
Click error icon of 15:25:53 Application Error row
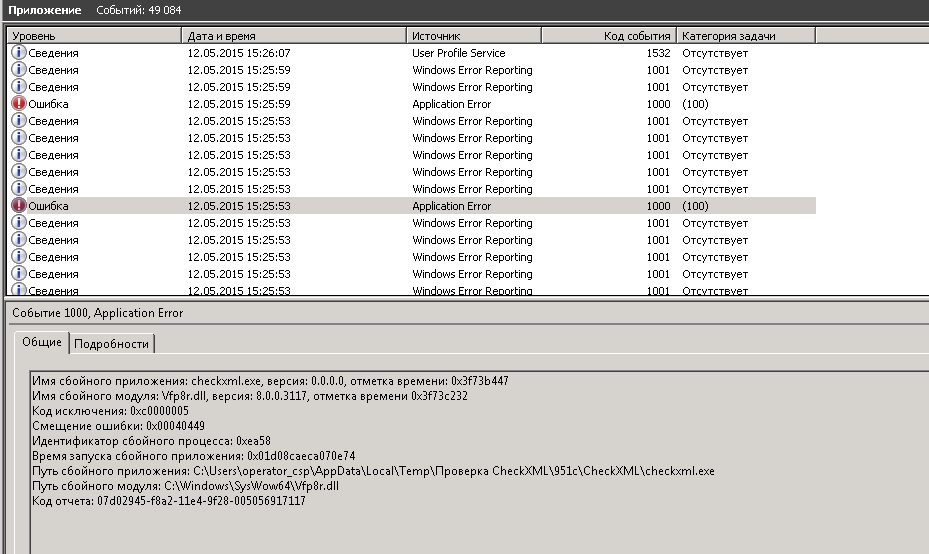click(x=18, y=206)
